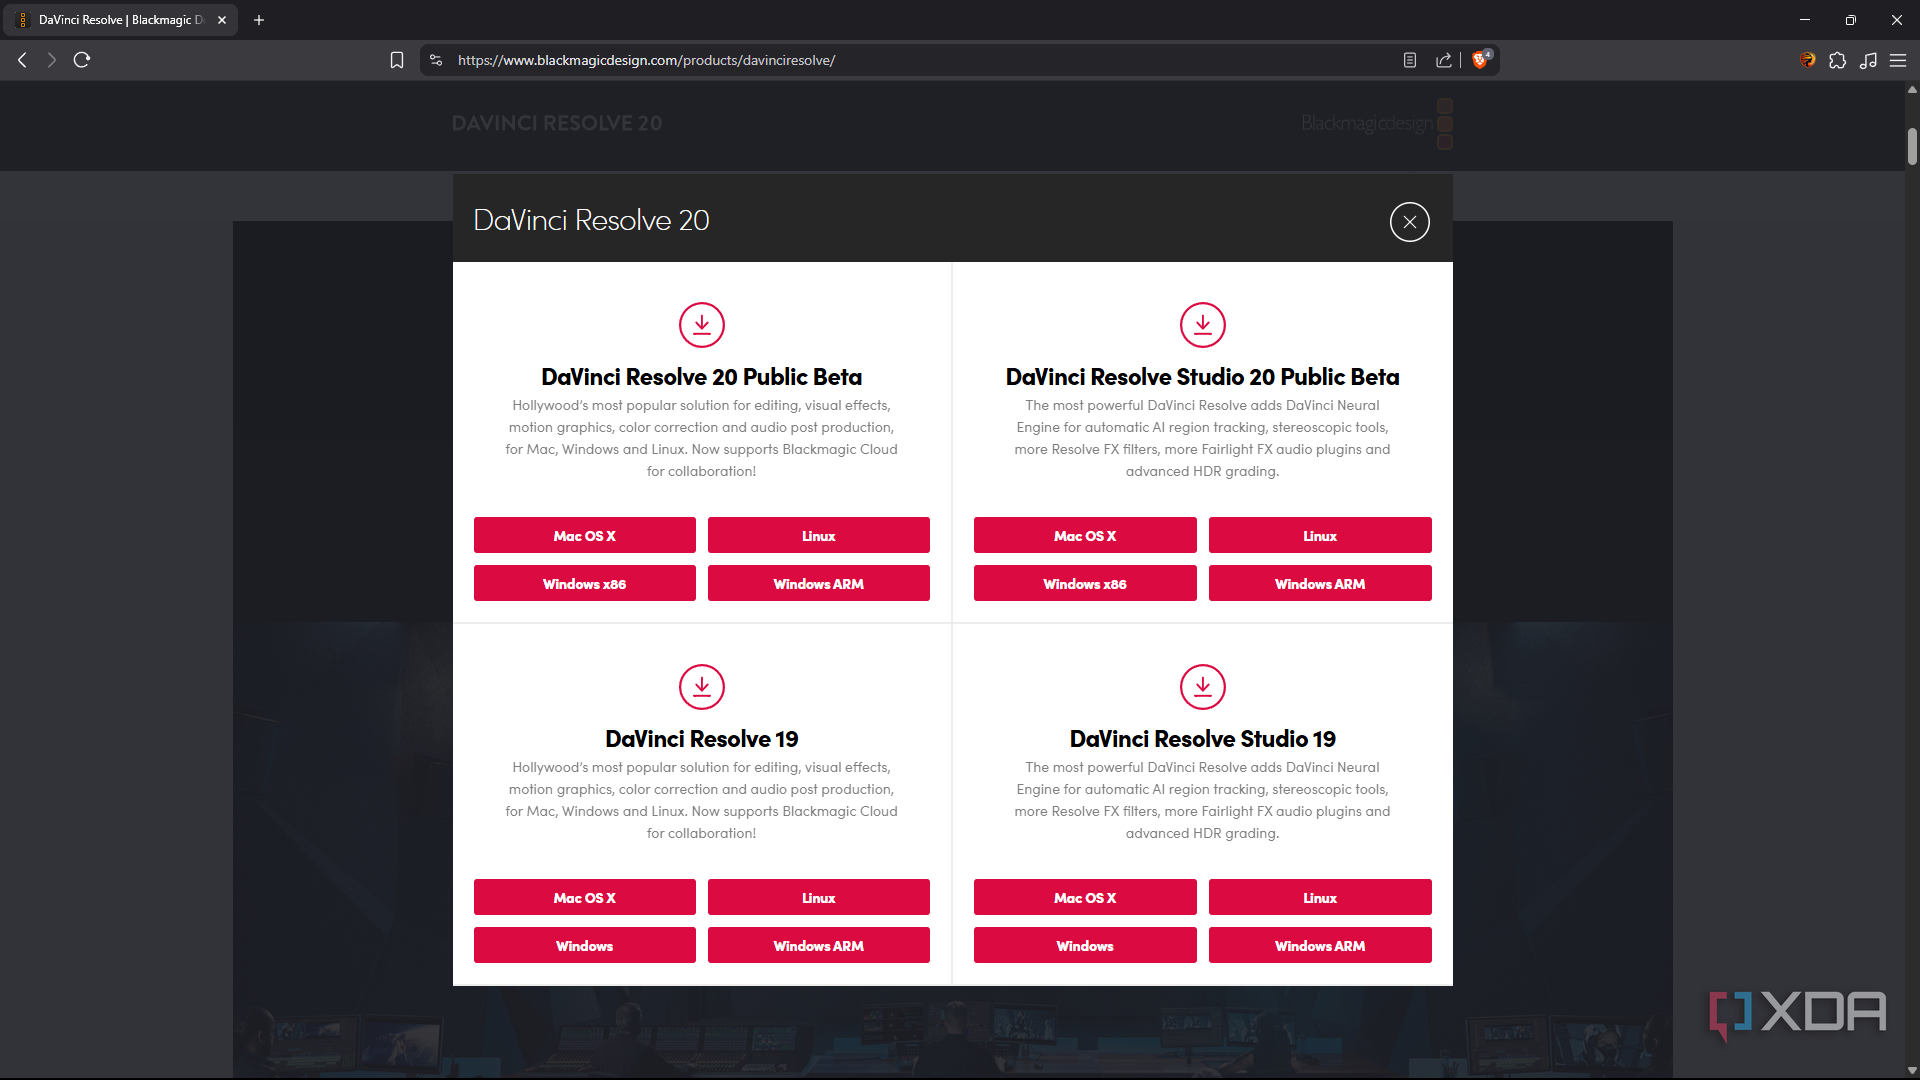The width and height of the screenshot is (1920, 1080).
Task: Click the DAVINCI RESOLVE 20 page header title
Action: click(x=557, y=123)
